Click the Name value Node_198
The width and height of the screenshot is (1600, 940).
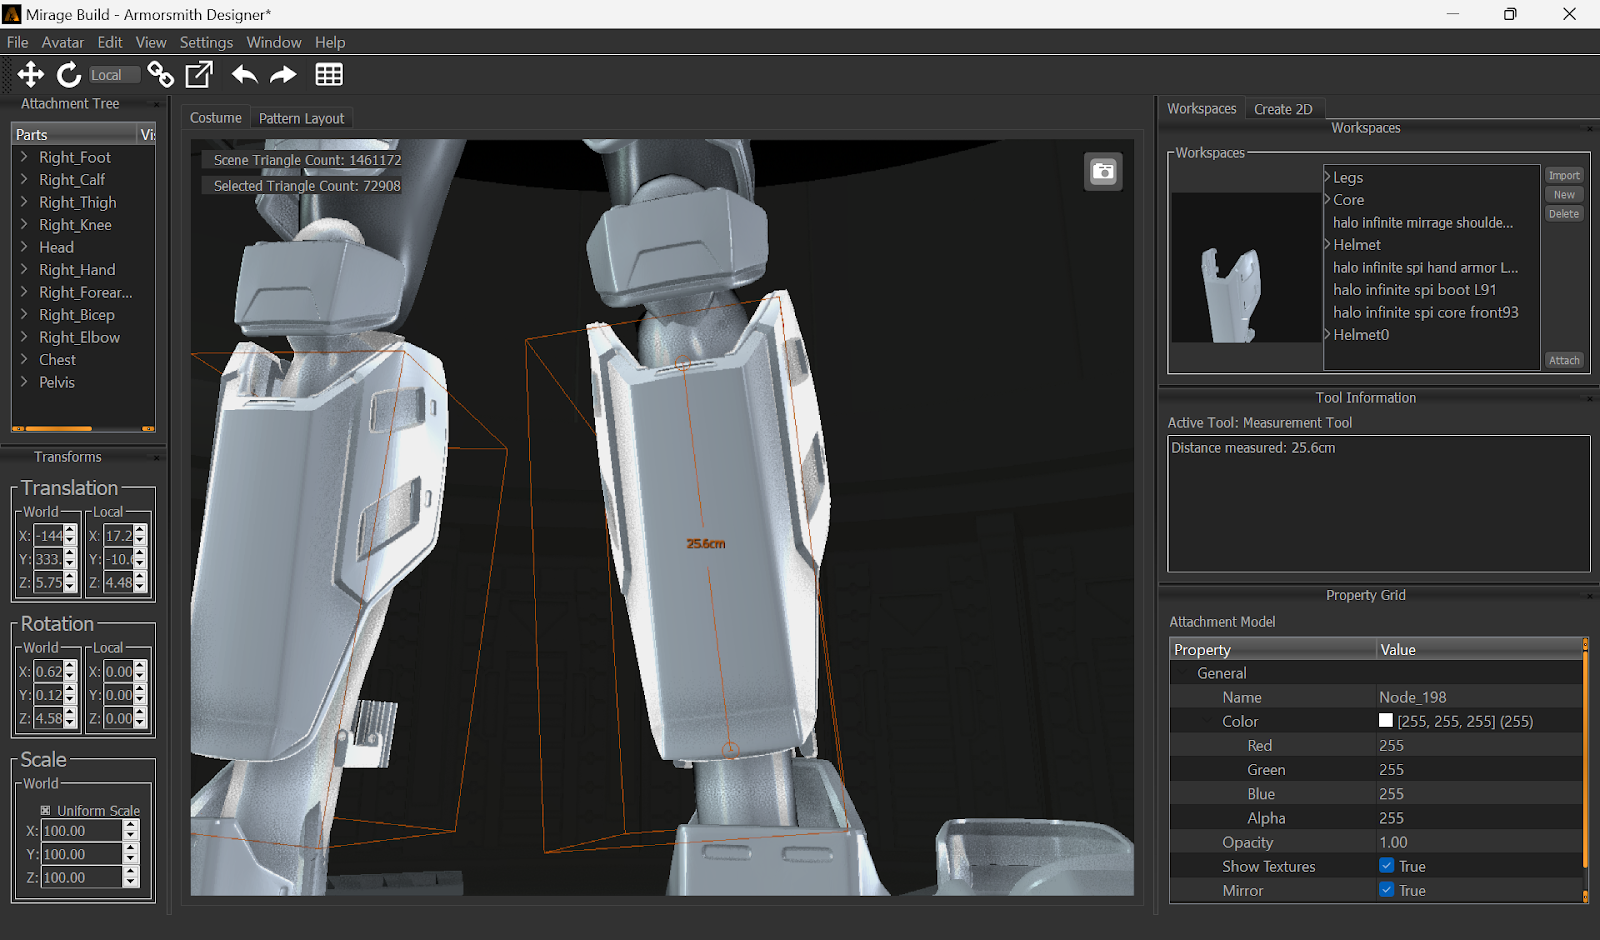coord(1412,697)
